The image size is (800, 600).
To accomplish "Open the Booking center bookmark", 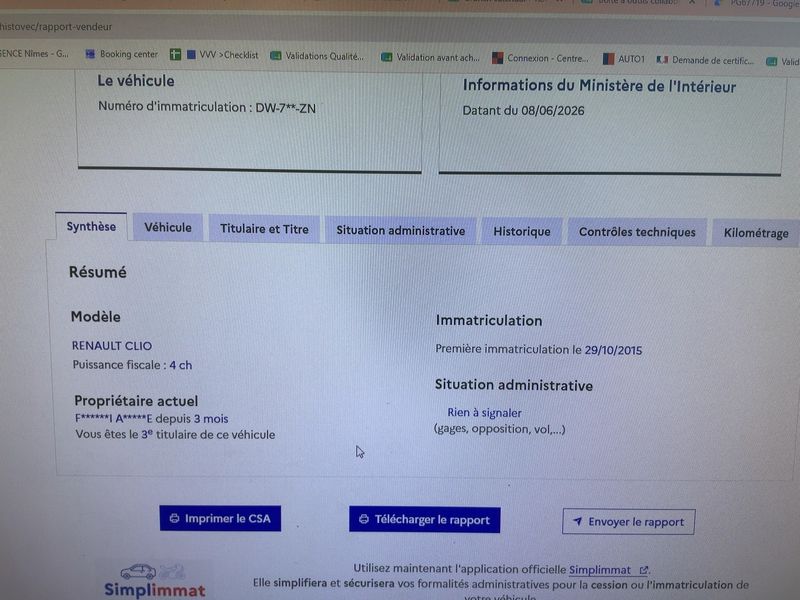I will 121,54.
